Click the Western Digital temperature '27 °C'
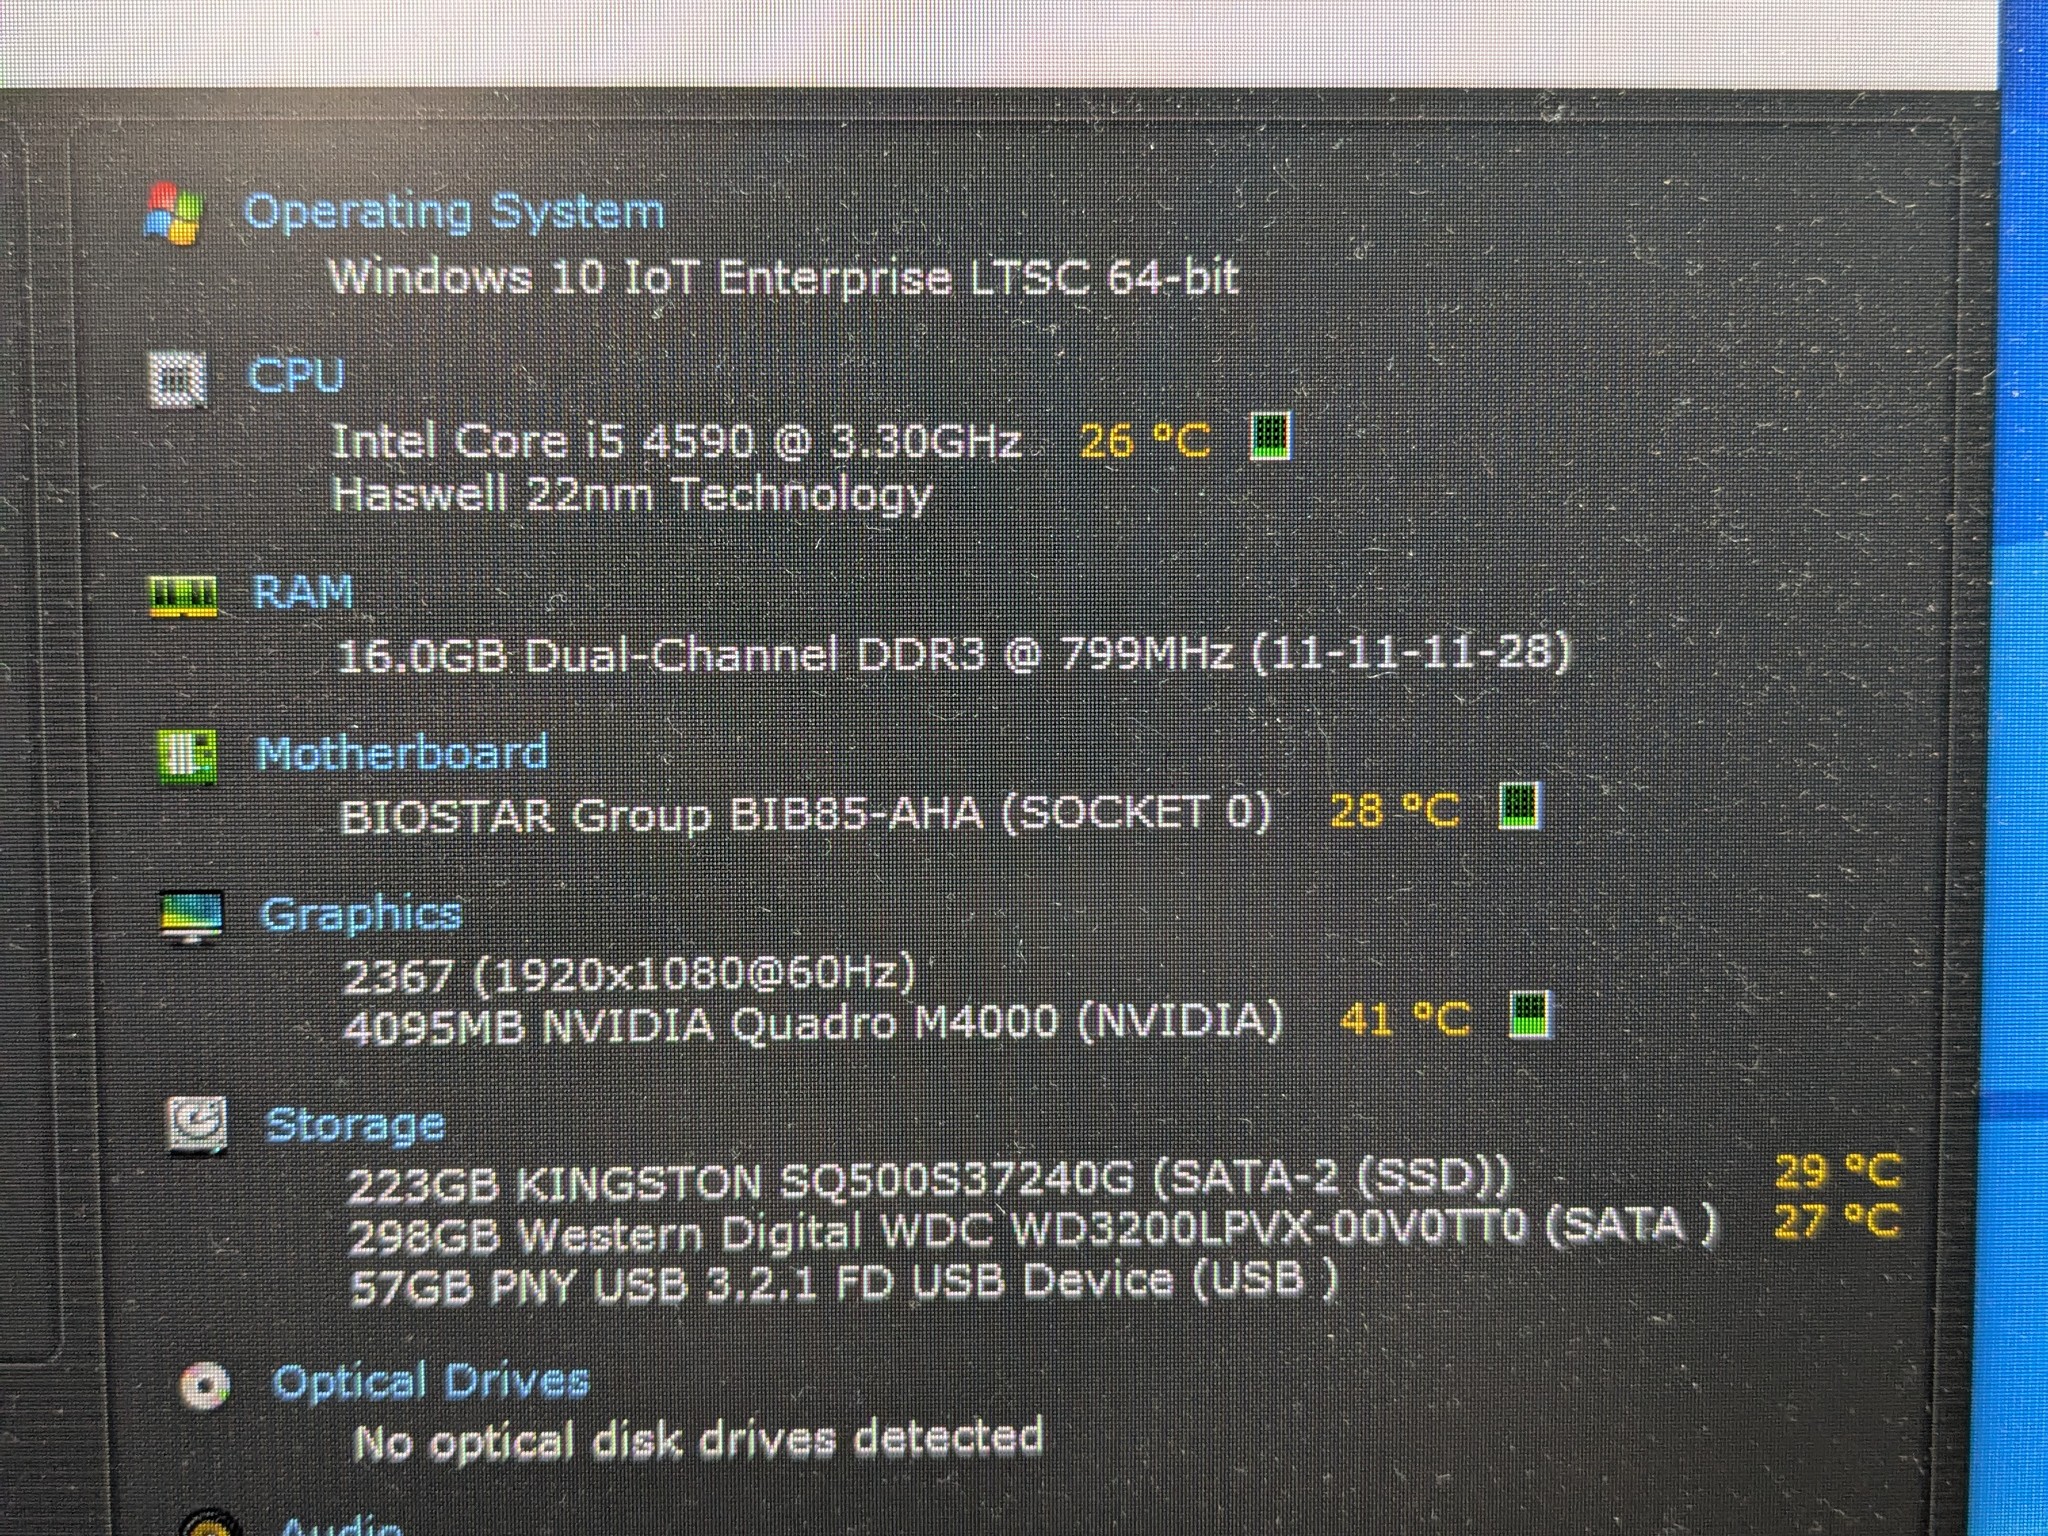 [1836, 1220]
